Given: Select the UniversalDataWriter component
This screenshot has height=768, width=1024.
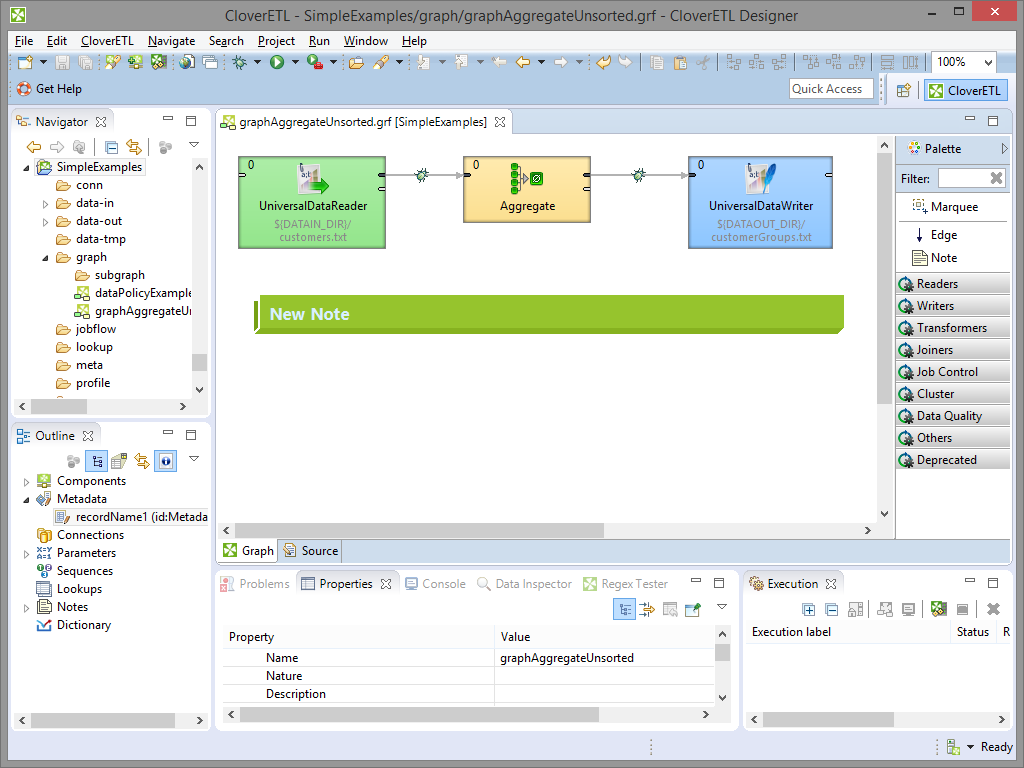Looking at the screenshot, I should click(x=760, y=202).
